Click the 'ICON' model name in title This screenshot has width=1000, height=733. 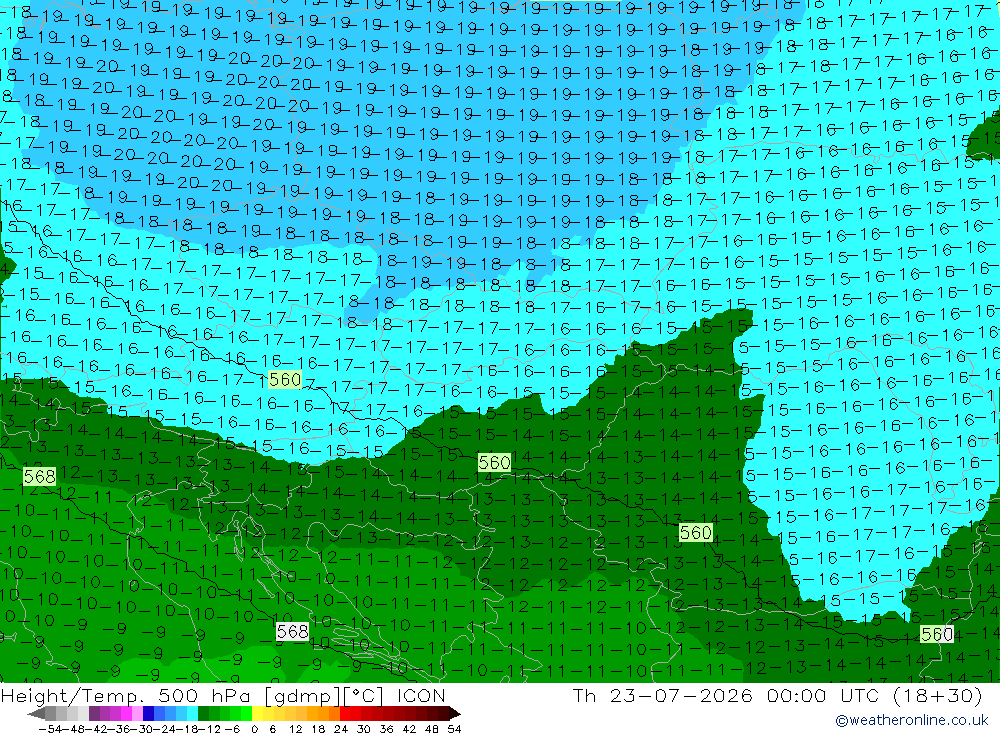(420, 695)
